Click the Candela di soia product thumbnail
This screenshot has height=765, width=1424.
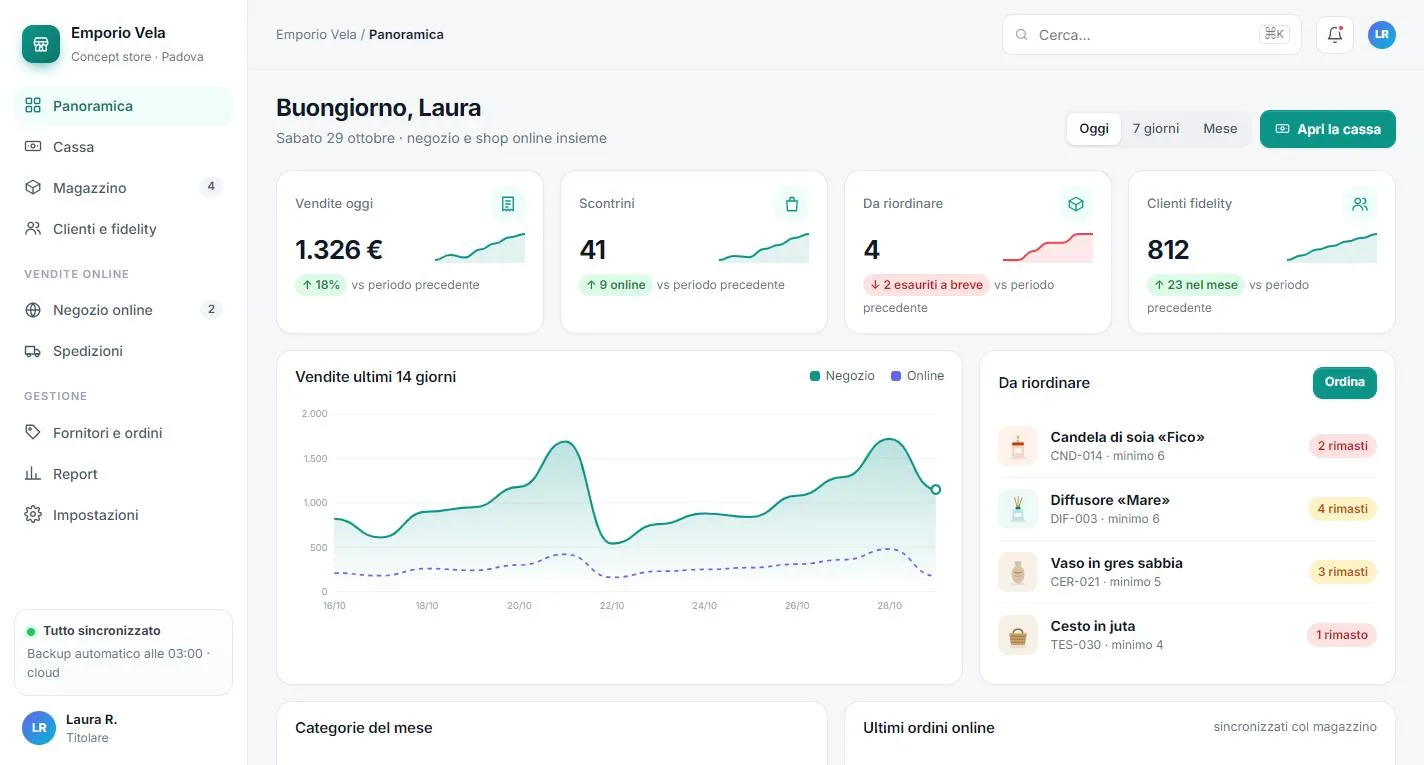1018,446
